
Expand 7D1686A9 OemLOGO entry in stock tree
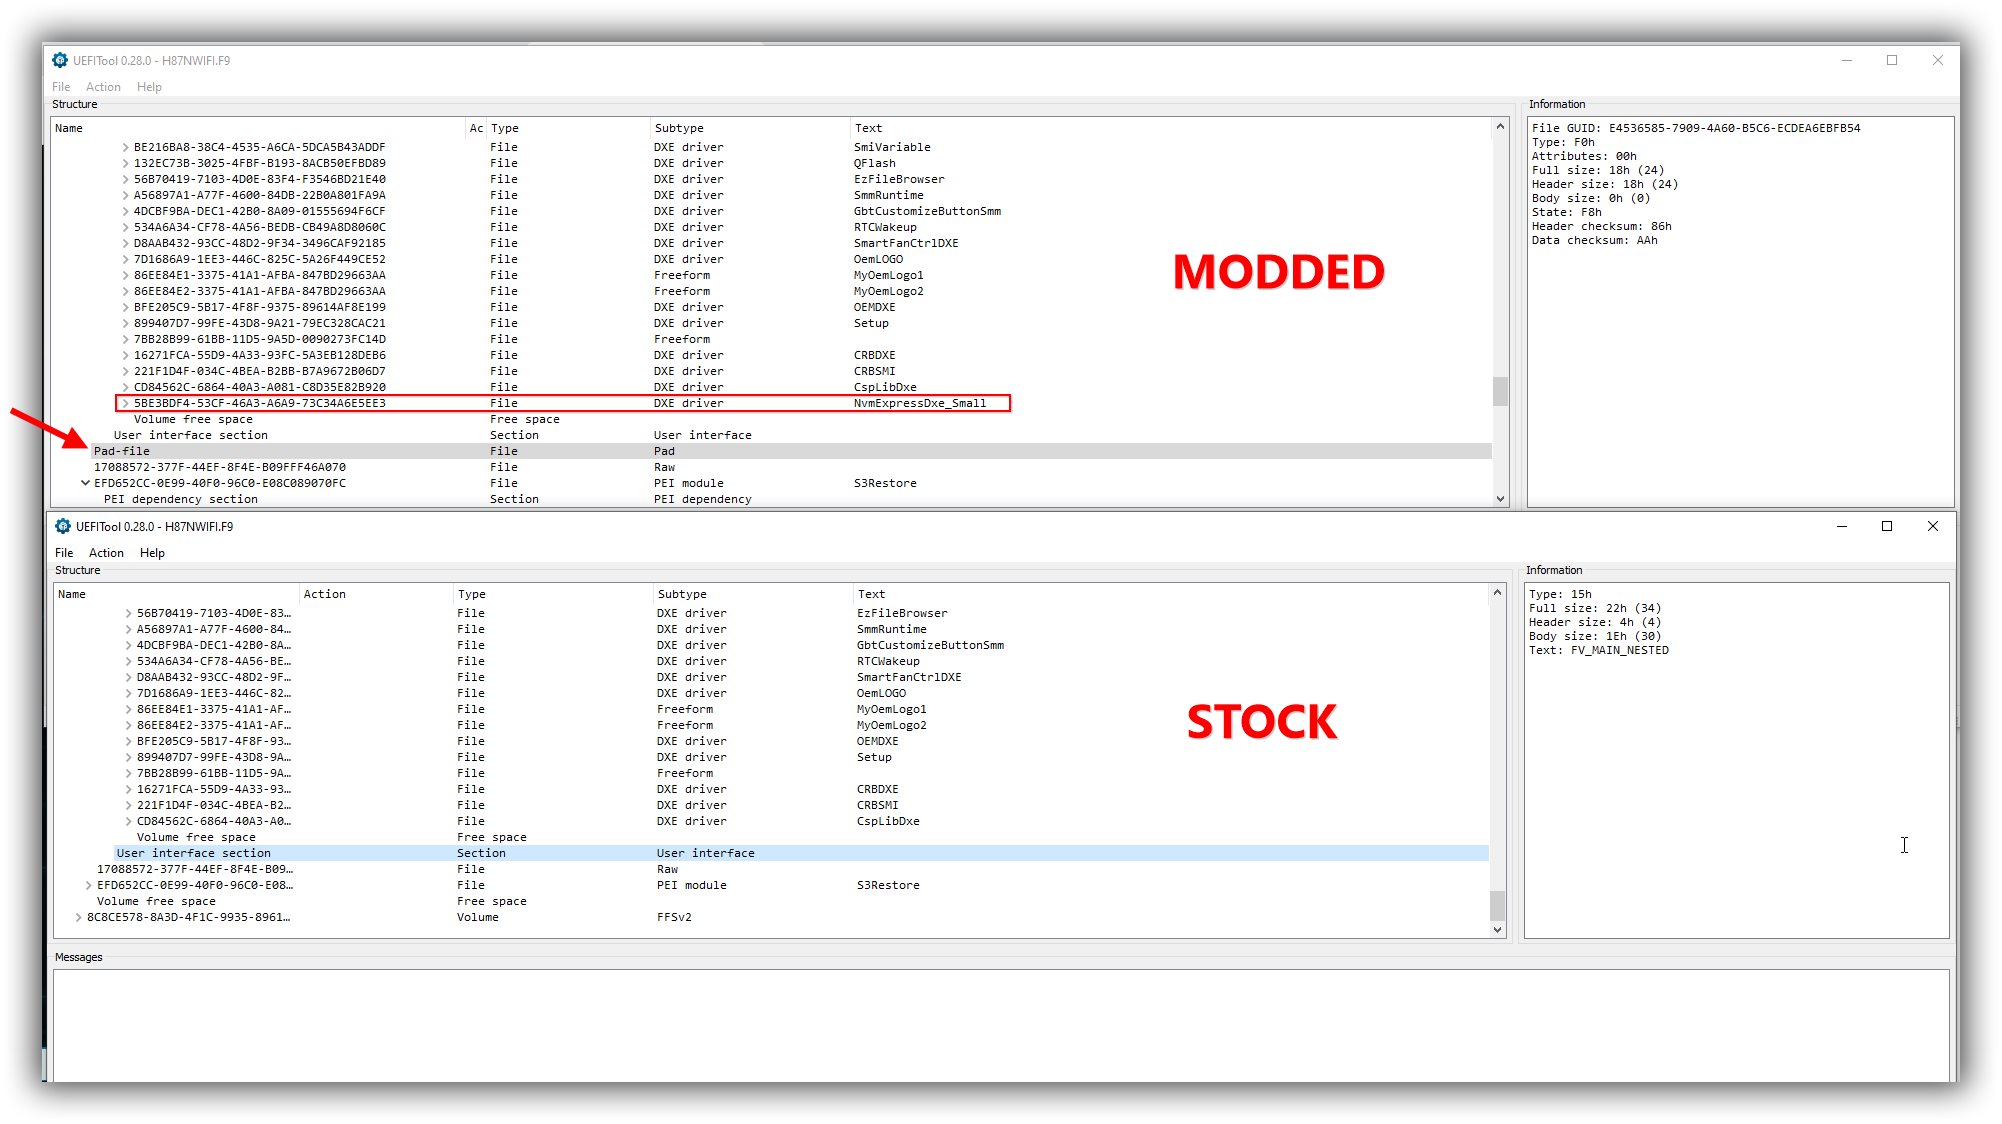128,693
